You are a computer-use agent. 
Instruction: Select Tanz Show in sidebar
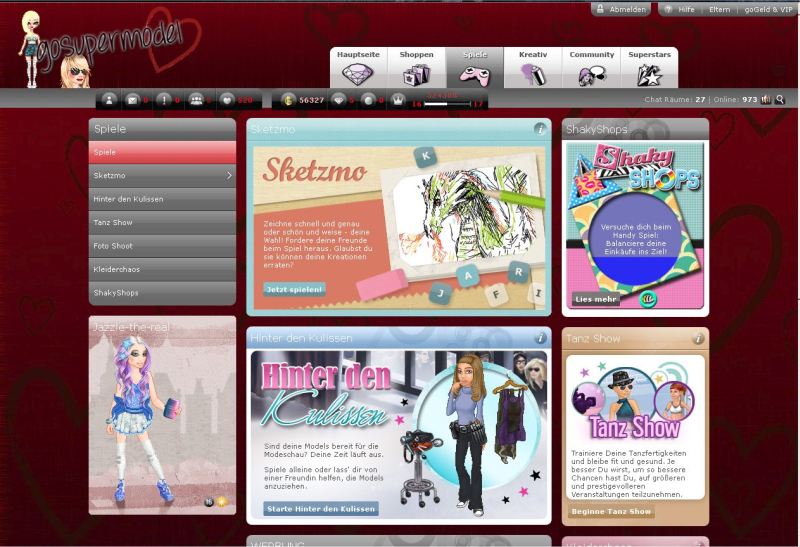[162, 222]
